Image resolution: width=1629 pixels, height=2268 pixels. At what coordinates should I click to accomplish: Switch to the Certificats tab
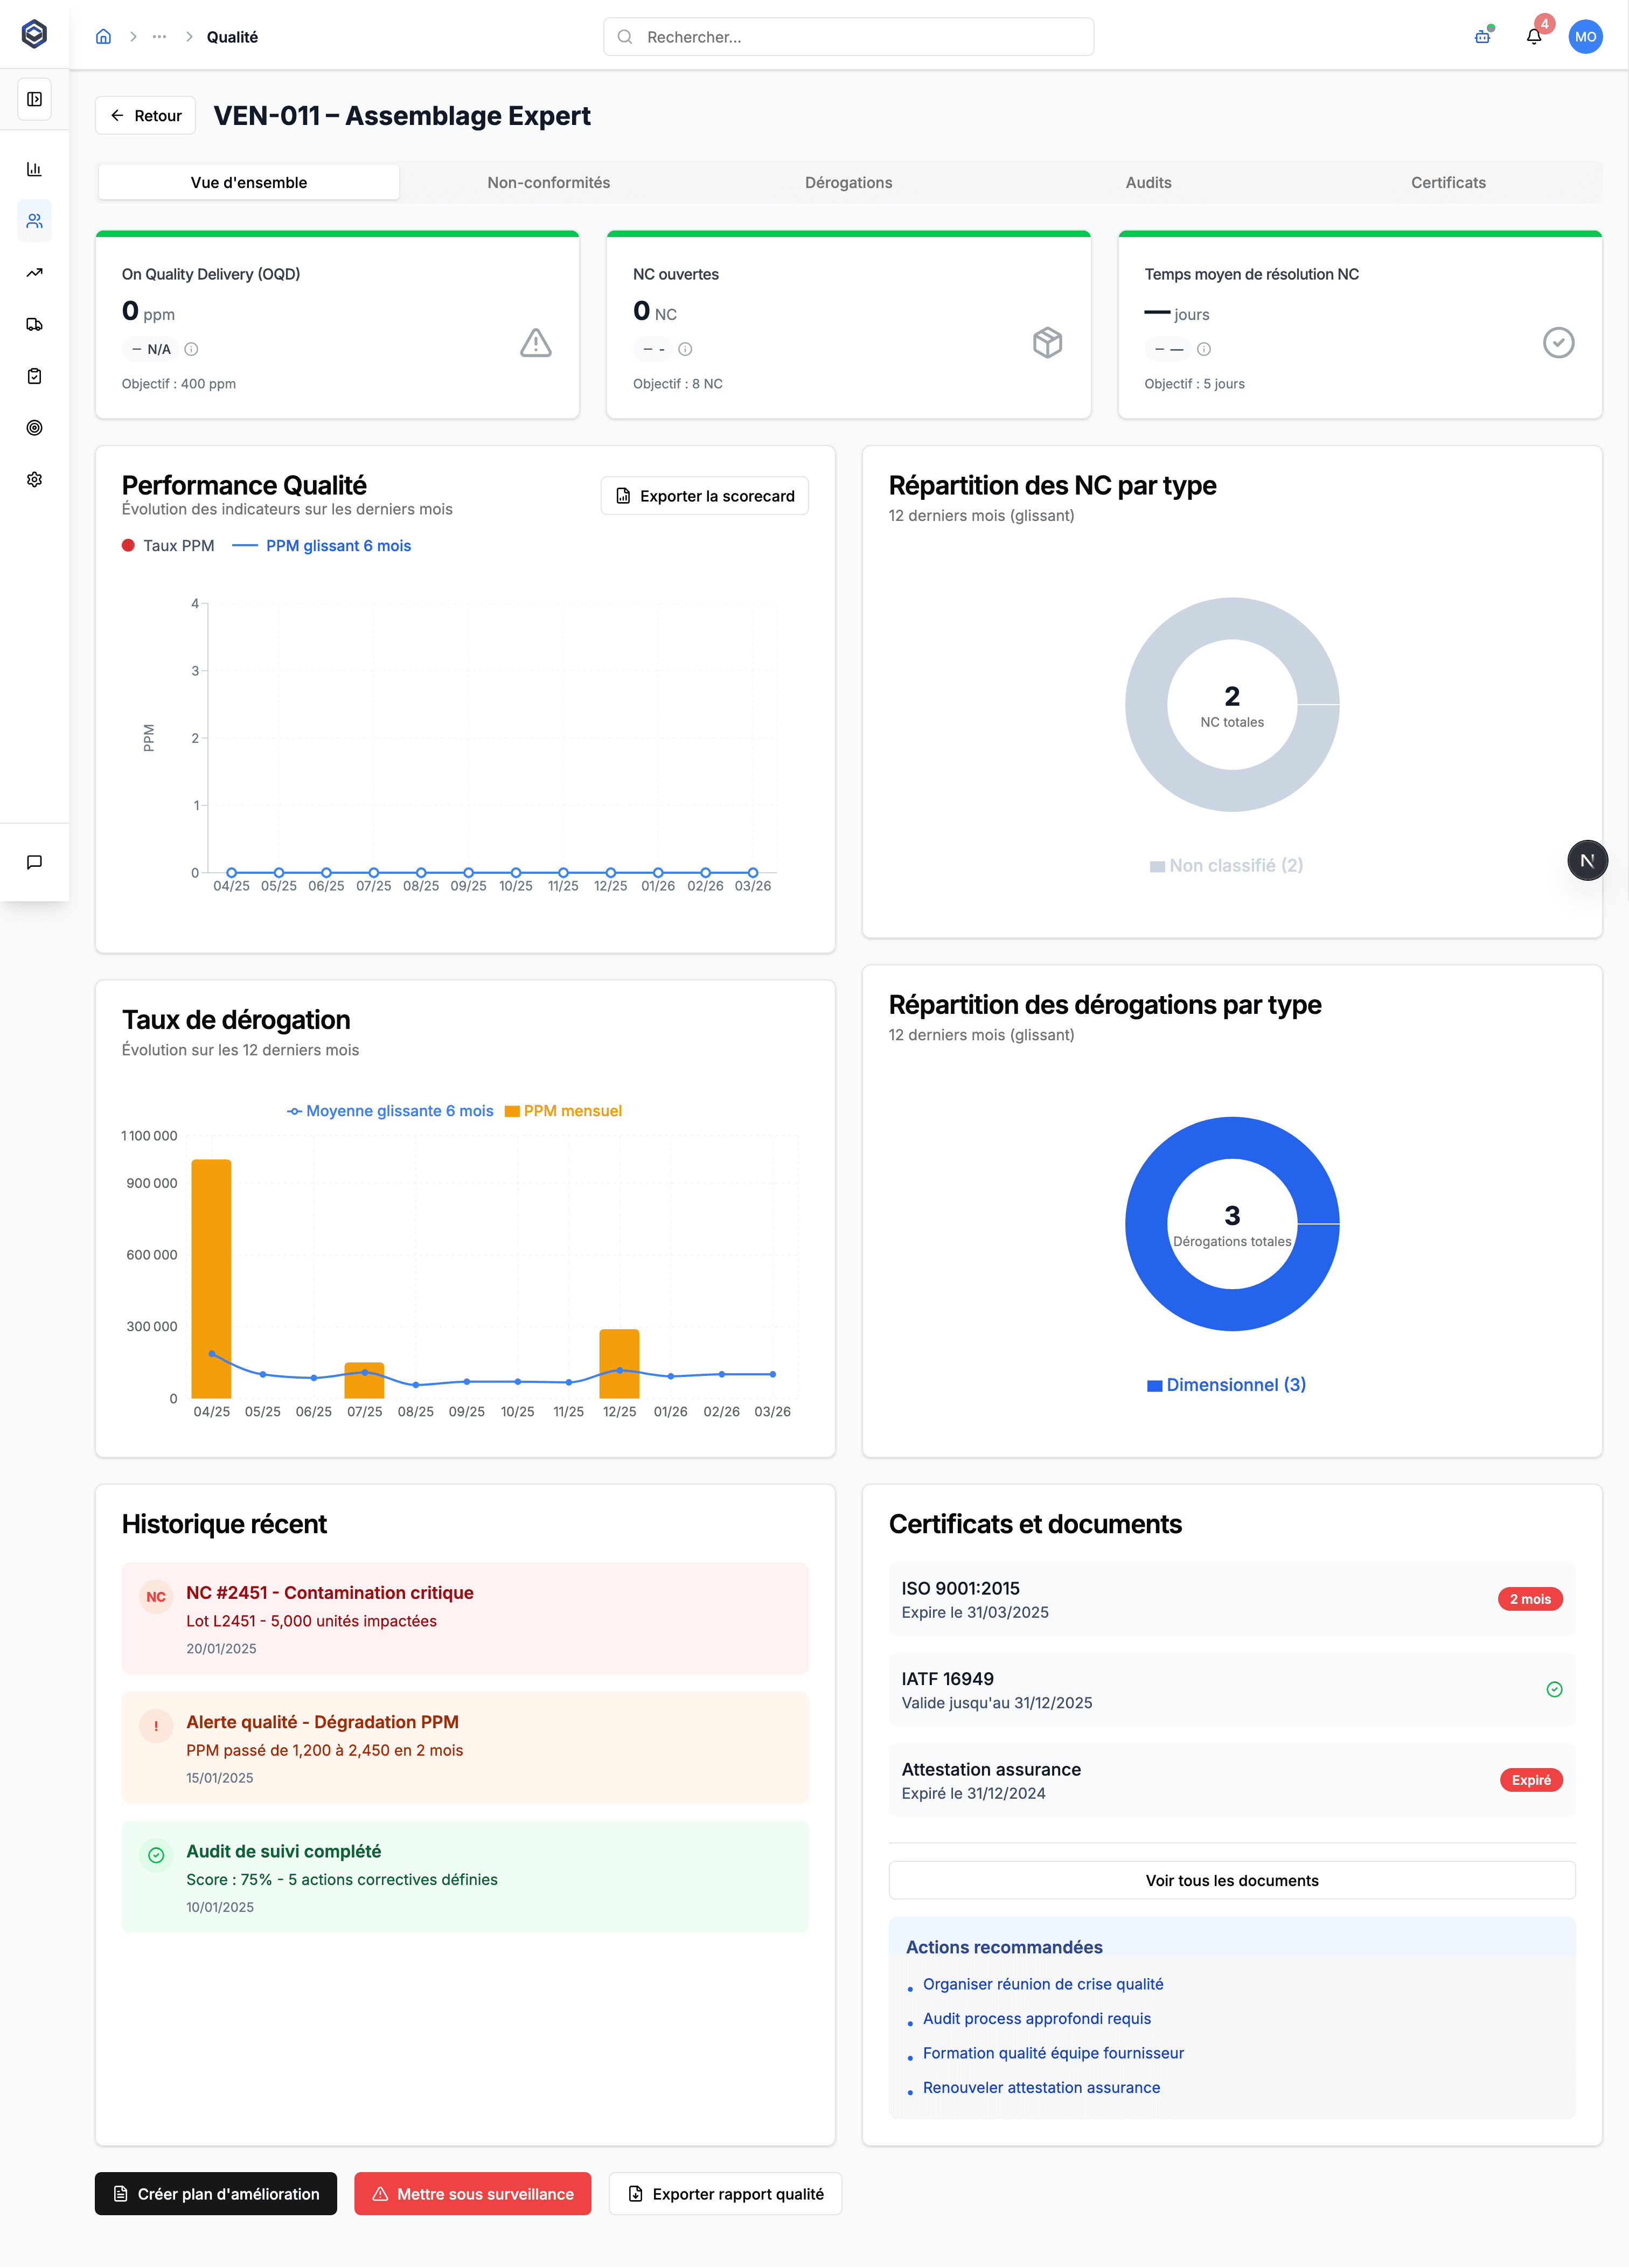(1447, 182)
